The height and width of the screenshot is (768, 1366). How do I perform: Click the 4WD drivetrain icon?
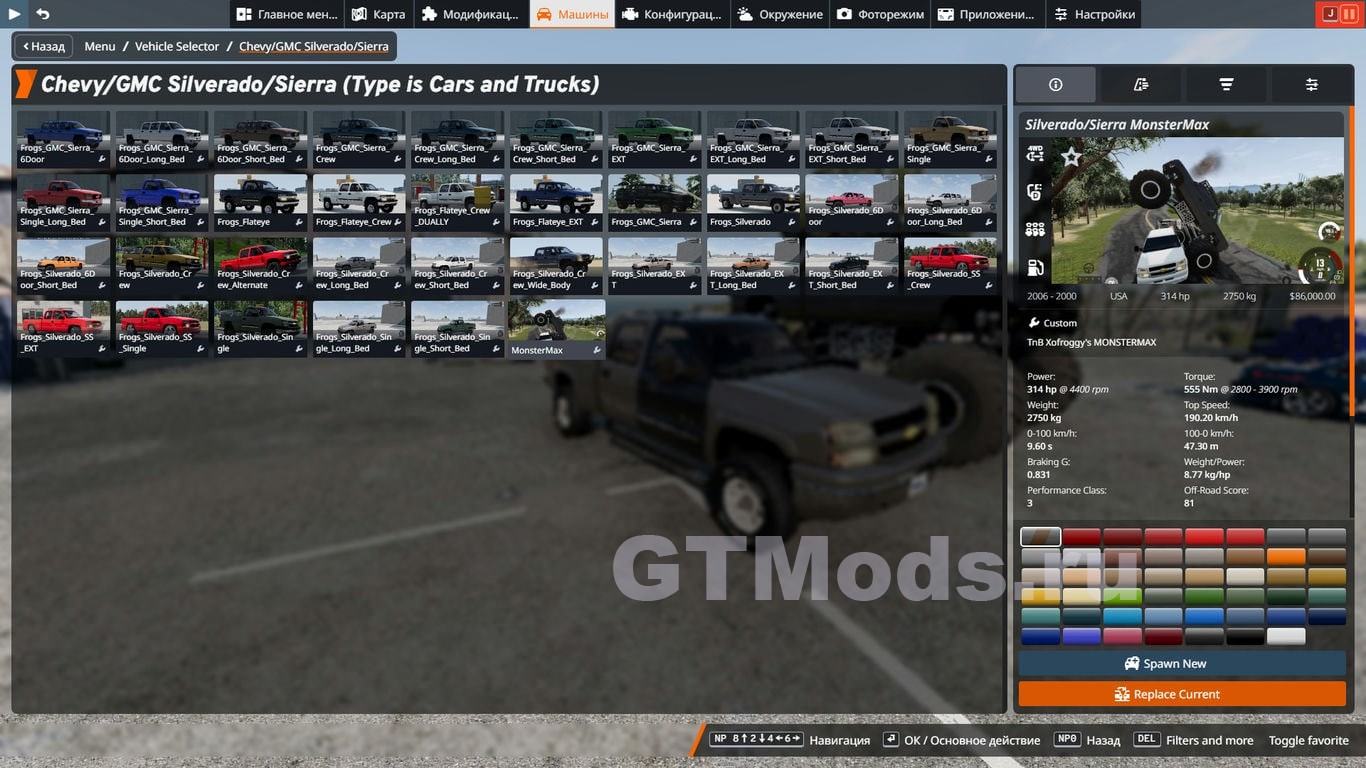click(1035, 154)
